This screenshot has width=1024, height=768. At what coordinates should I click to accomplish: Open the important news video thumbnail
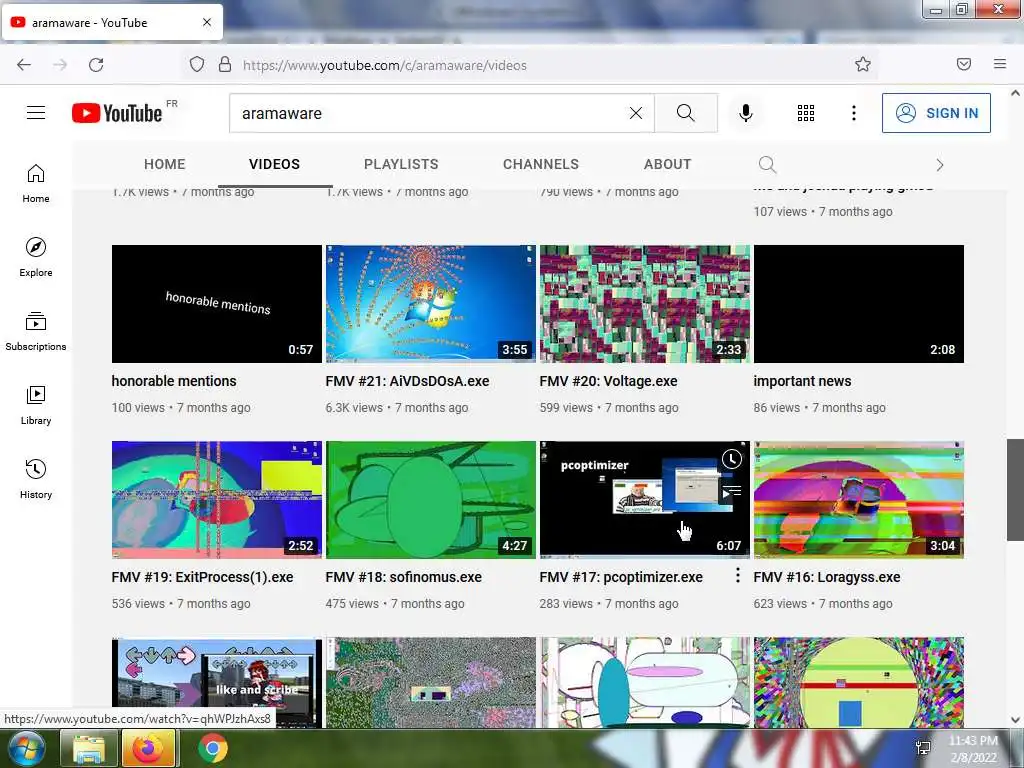(x=859, y=304)
